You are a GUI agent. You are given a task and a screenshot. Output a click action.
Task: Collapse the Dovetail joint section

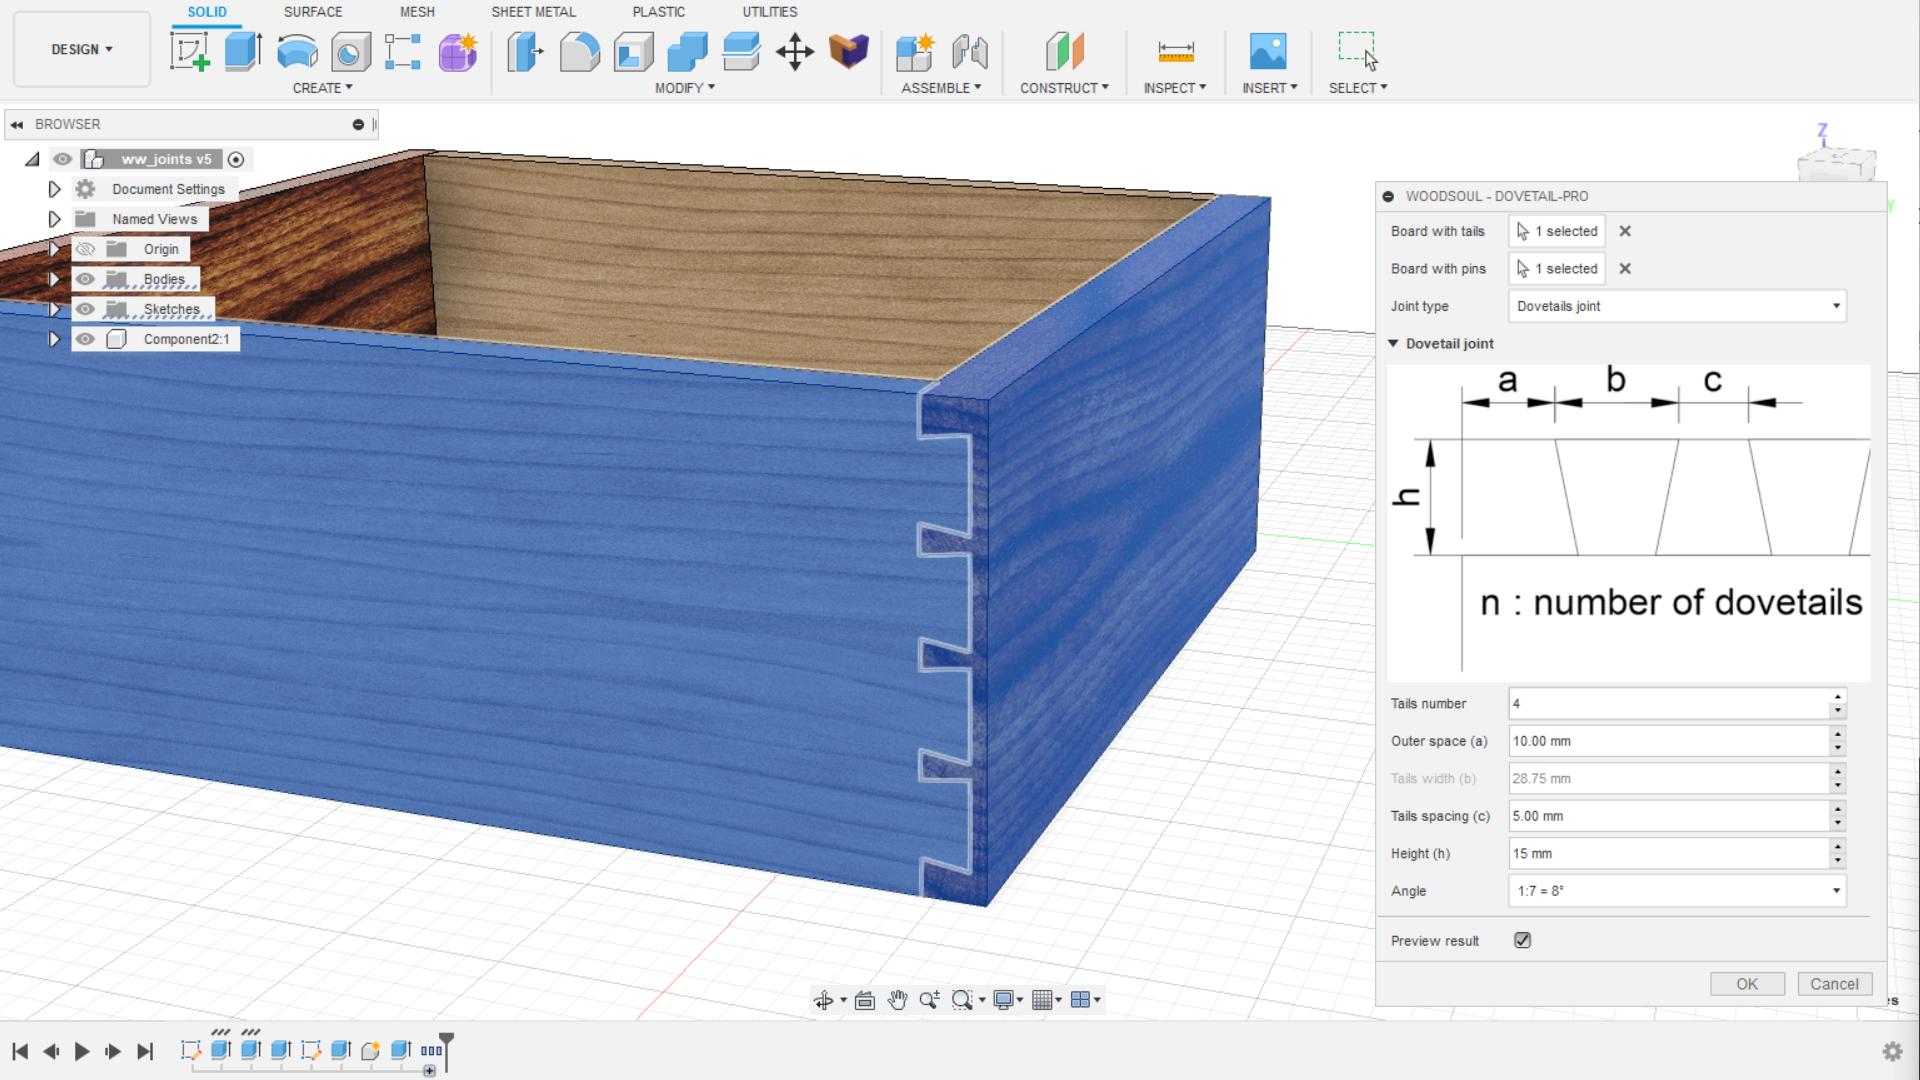click(x=1394, y=343)
